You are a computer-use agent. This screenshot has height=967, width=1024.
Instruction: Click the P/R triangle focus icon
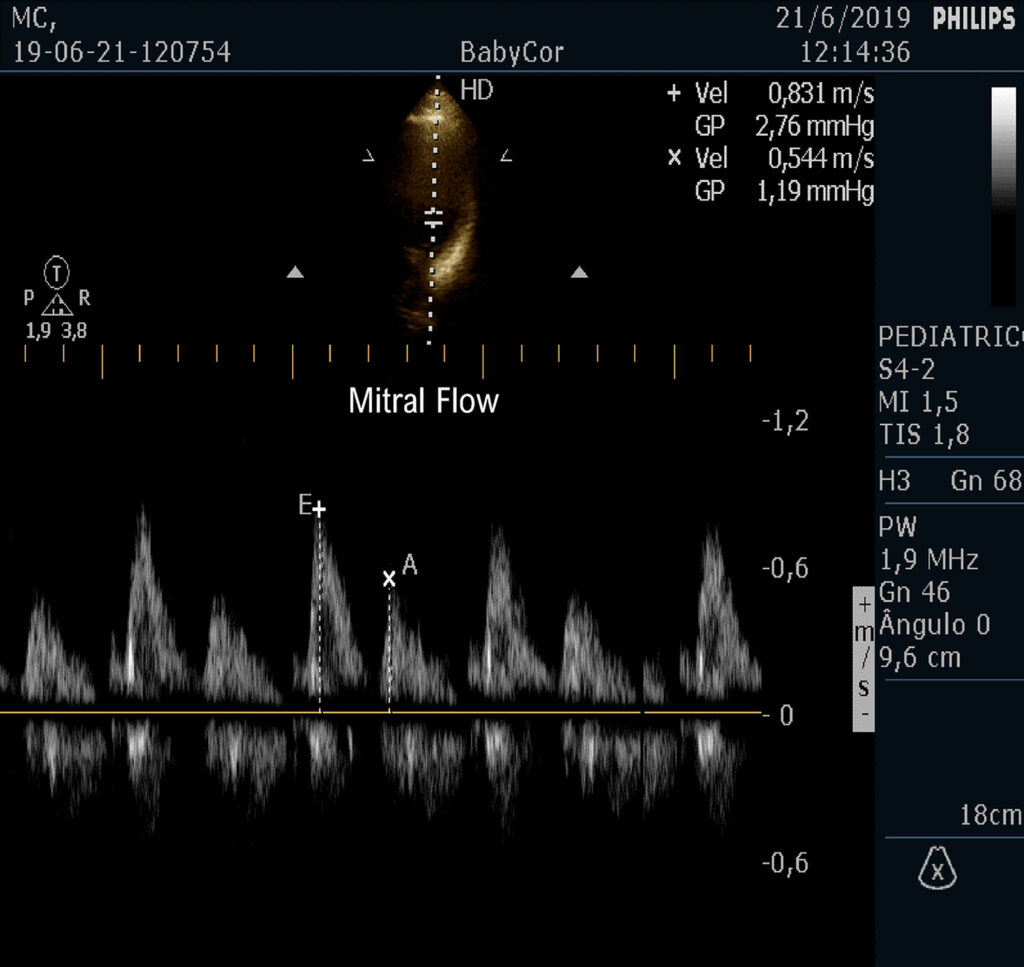(x=57, y=305)
